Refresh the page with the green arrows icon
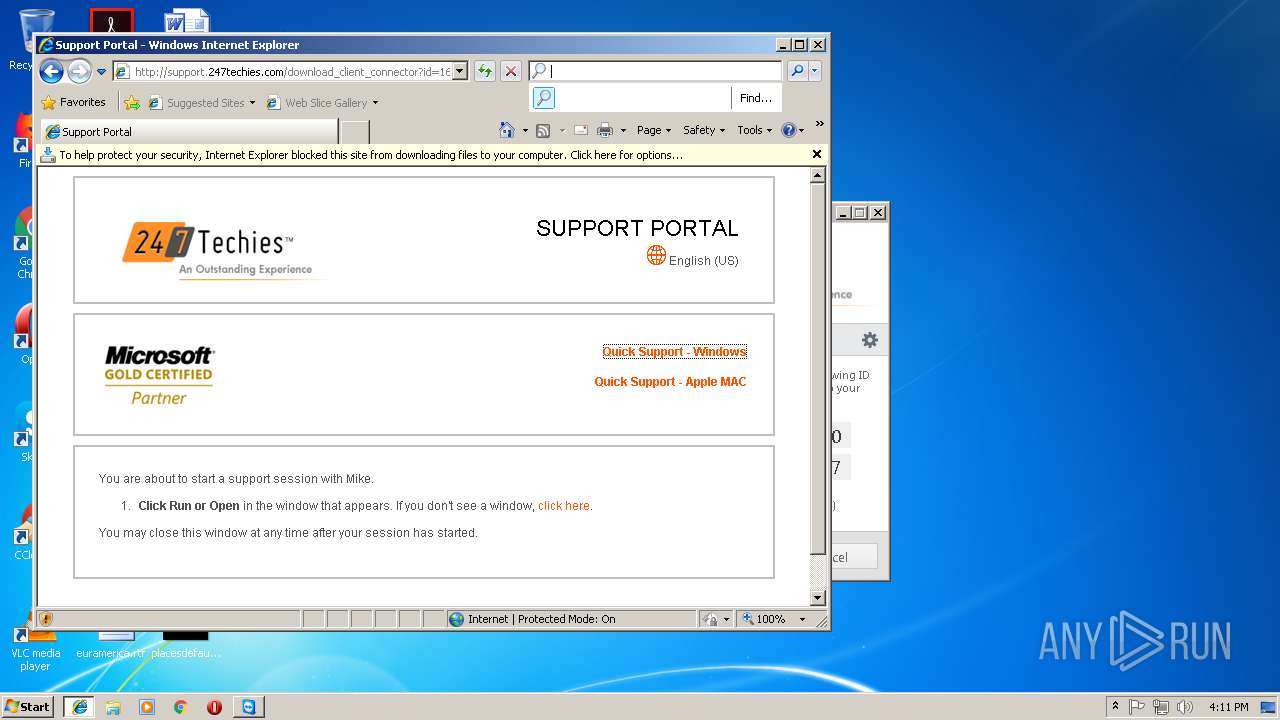1280x720 pixels. pyautogui.click(x=485, y=71)
